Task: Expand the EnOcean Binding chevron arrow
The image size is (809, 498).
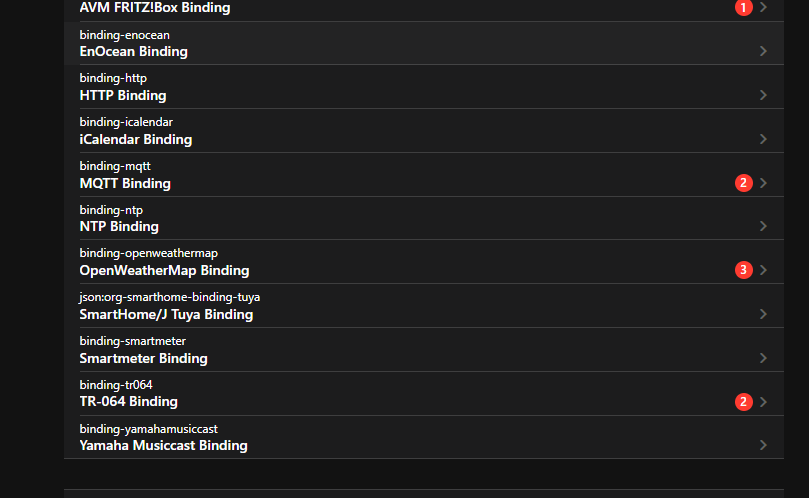Action: point(763,51)
